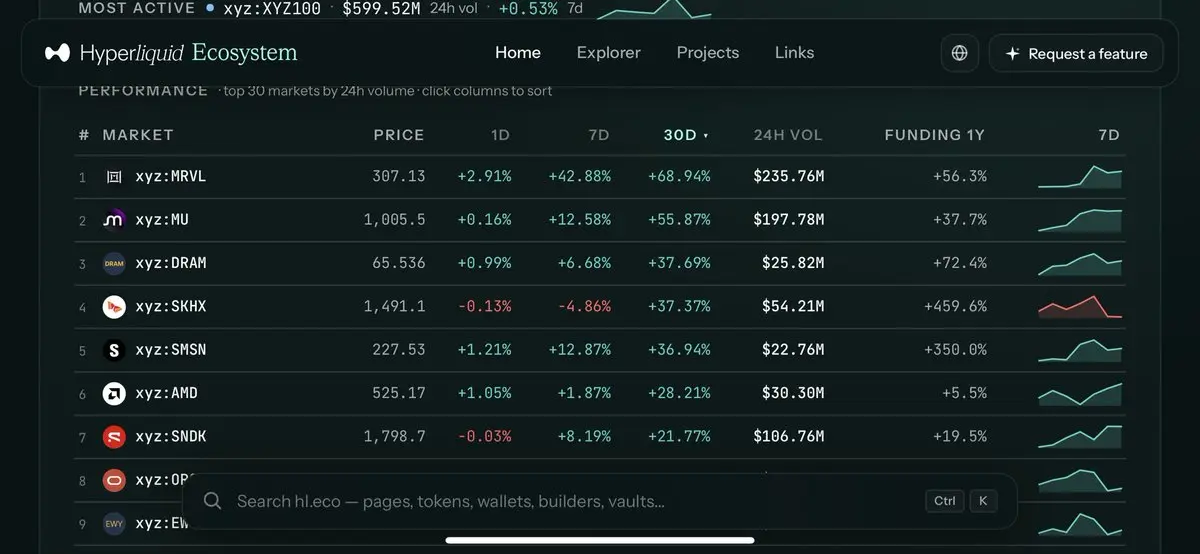Click the AMD market logo icon

click(x=114, y=393)
